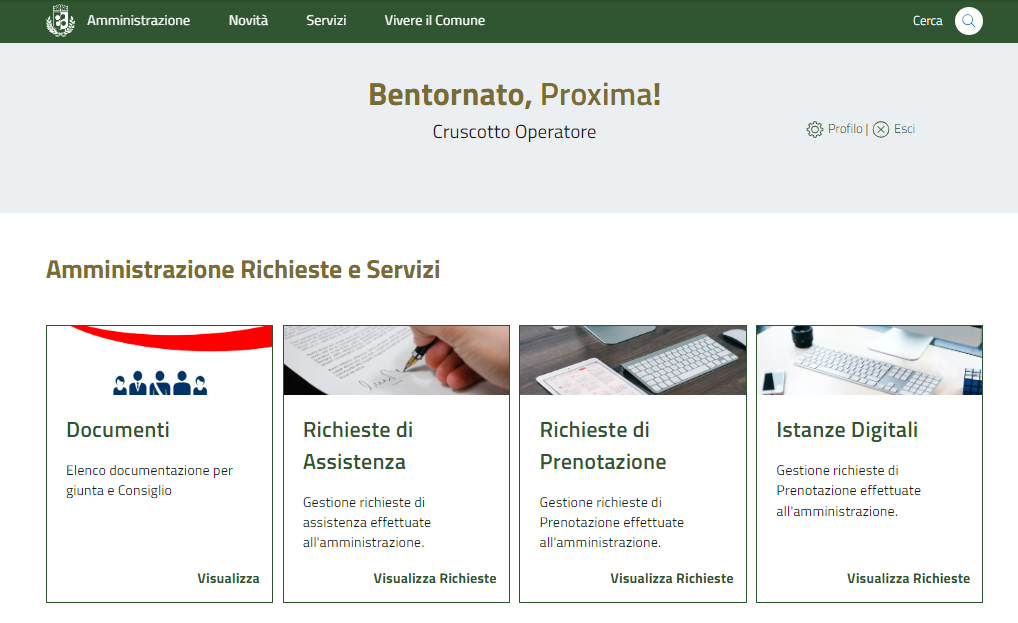Click the Esci circled X icon
This screenshot has height=623, width=1018.
coord(881,129)
